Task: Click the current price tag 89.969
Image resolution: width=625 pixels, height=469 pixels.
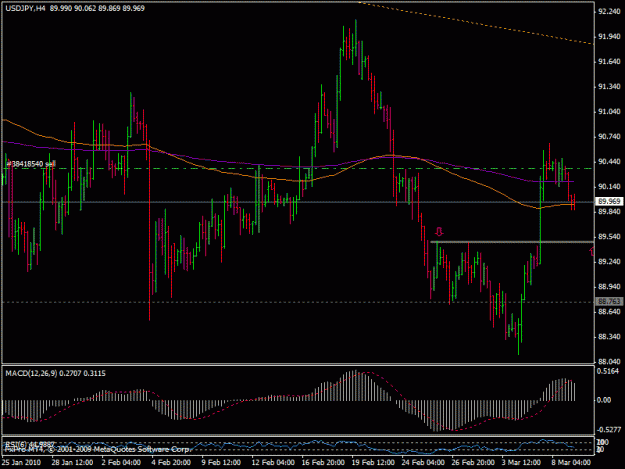Action: coord(609,202)
